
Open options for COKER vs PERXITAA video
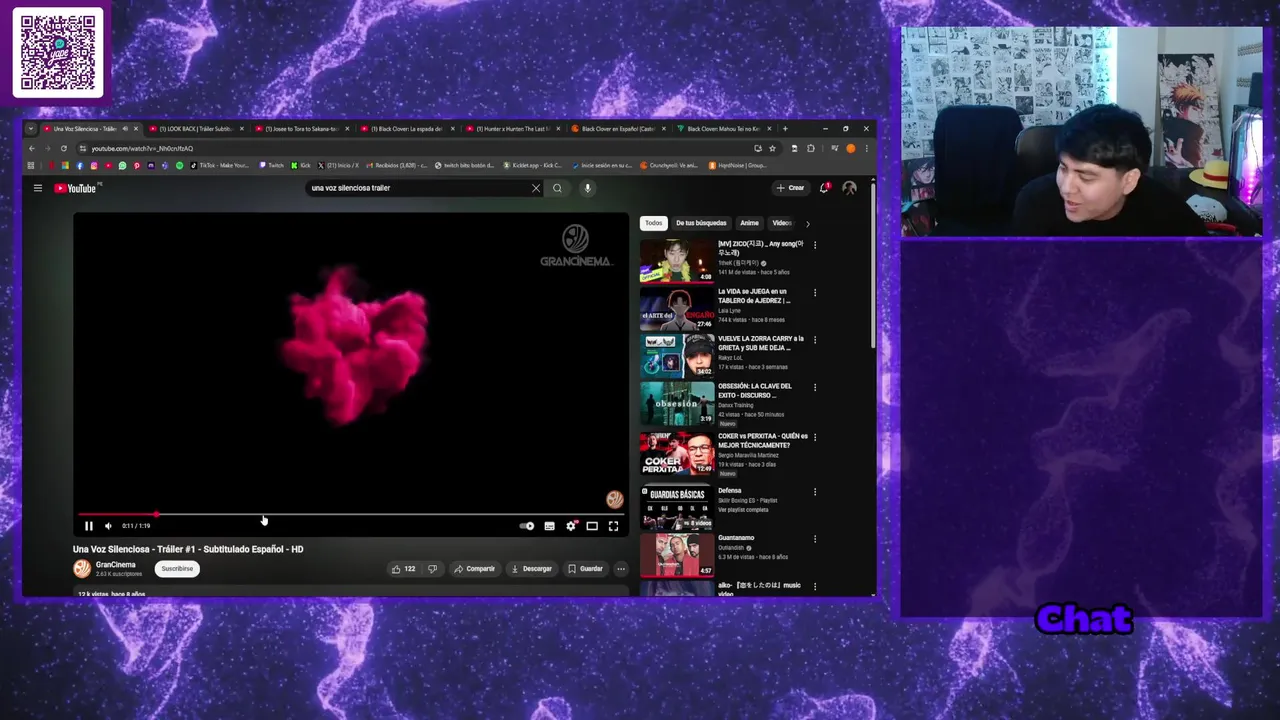click(x=814, y=437)
